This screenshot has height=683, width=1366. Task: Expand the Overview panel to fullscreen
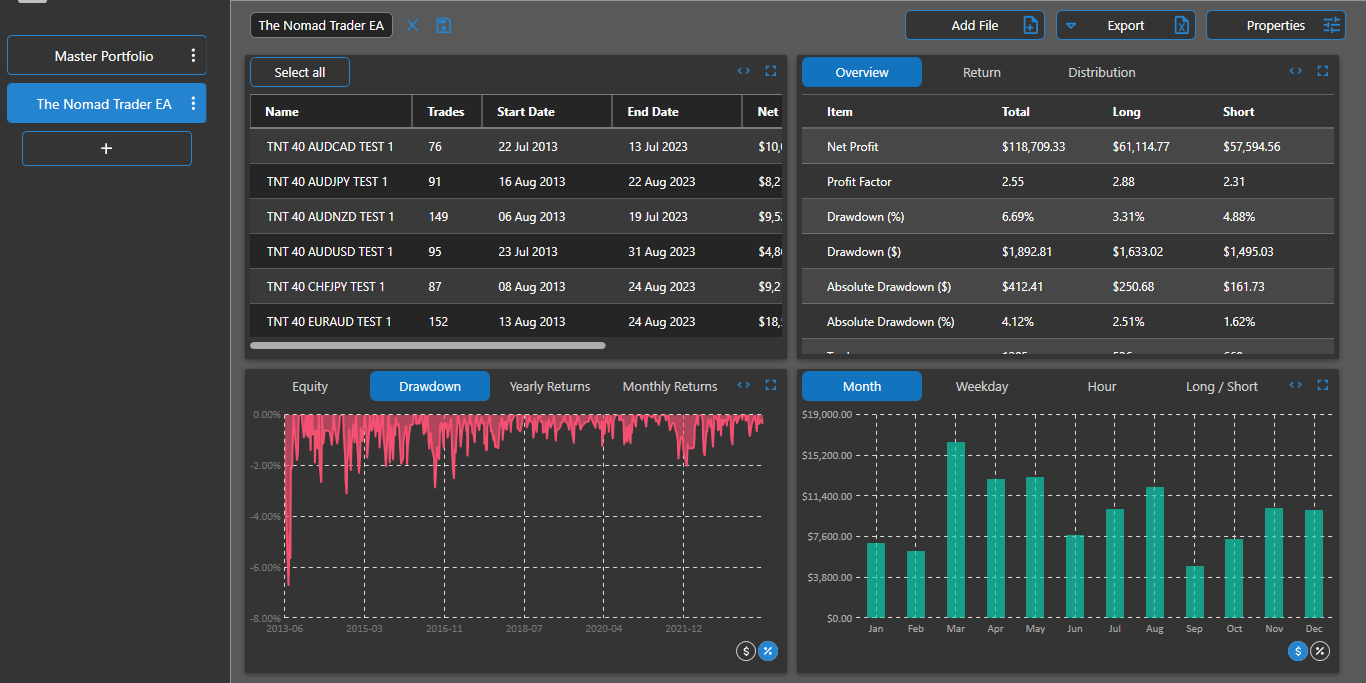1322,71
